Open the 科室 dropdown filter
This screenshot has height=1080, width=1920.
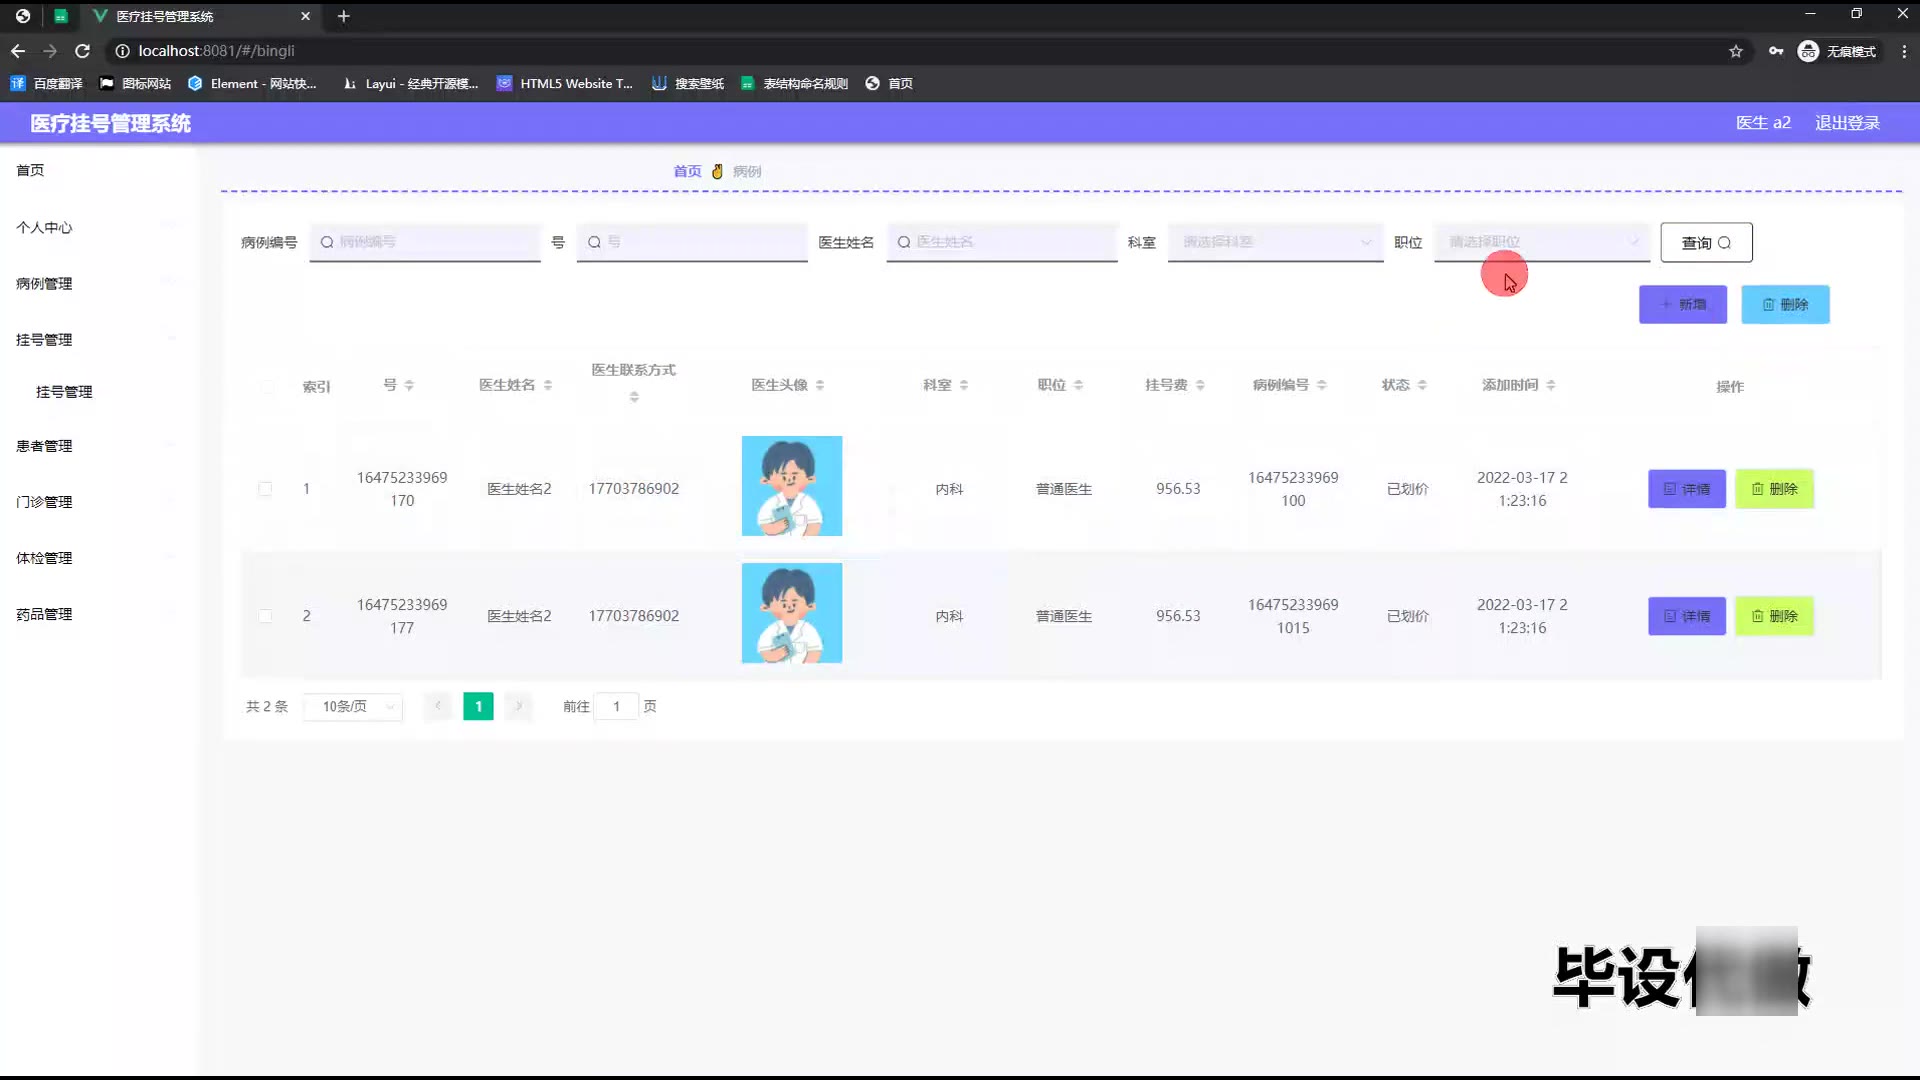pos(1275,242)
